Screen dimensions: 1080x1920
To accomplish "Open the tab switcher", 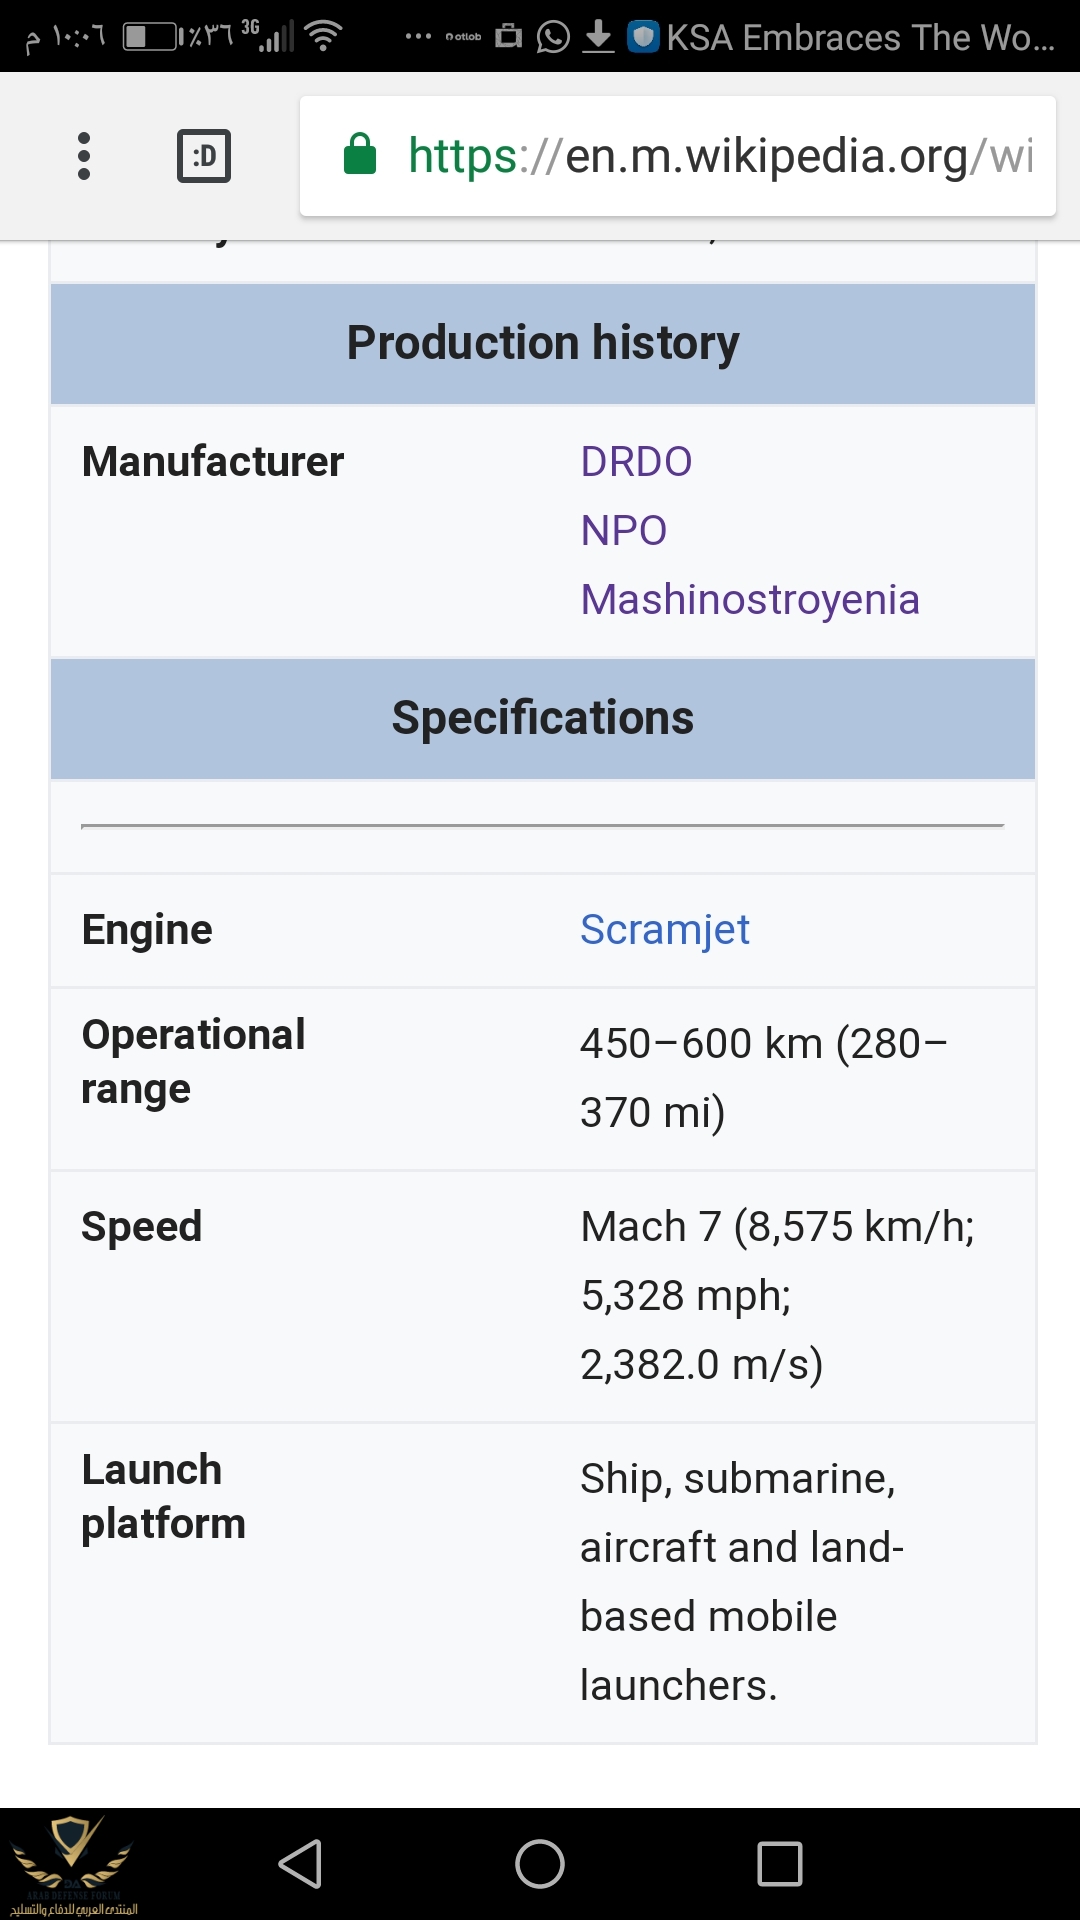I will click(203, 156).
